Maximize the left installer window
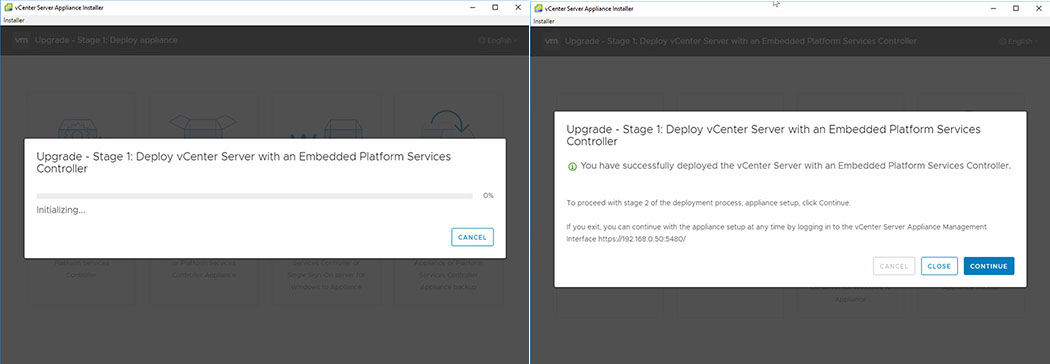1050x364 pixels. (495, 7)
